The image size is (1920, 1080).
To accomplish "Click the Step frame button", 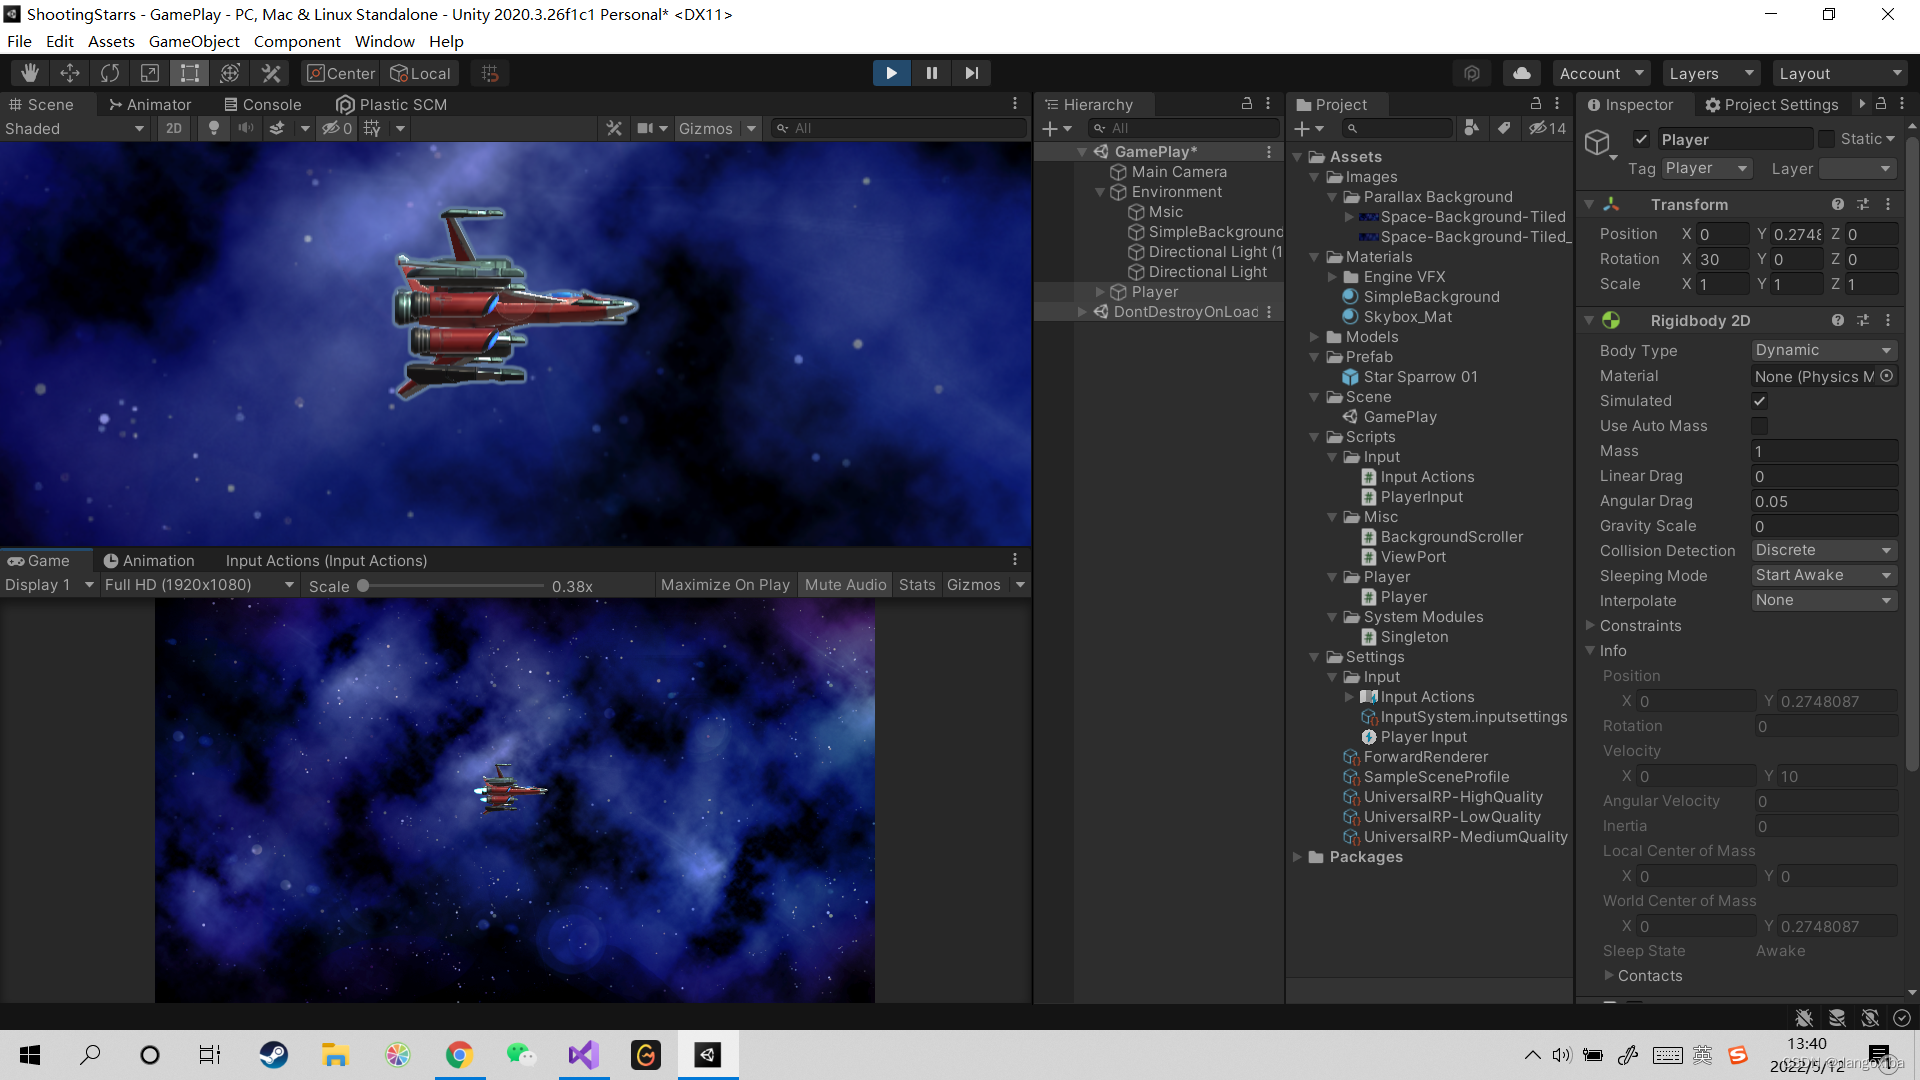I will [x=971, y=73].
